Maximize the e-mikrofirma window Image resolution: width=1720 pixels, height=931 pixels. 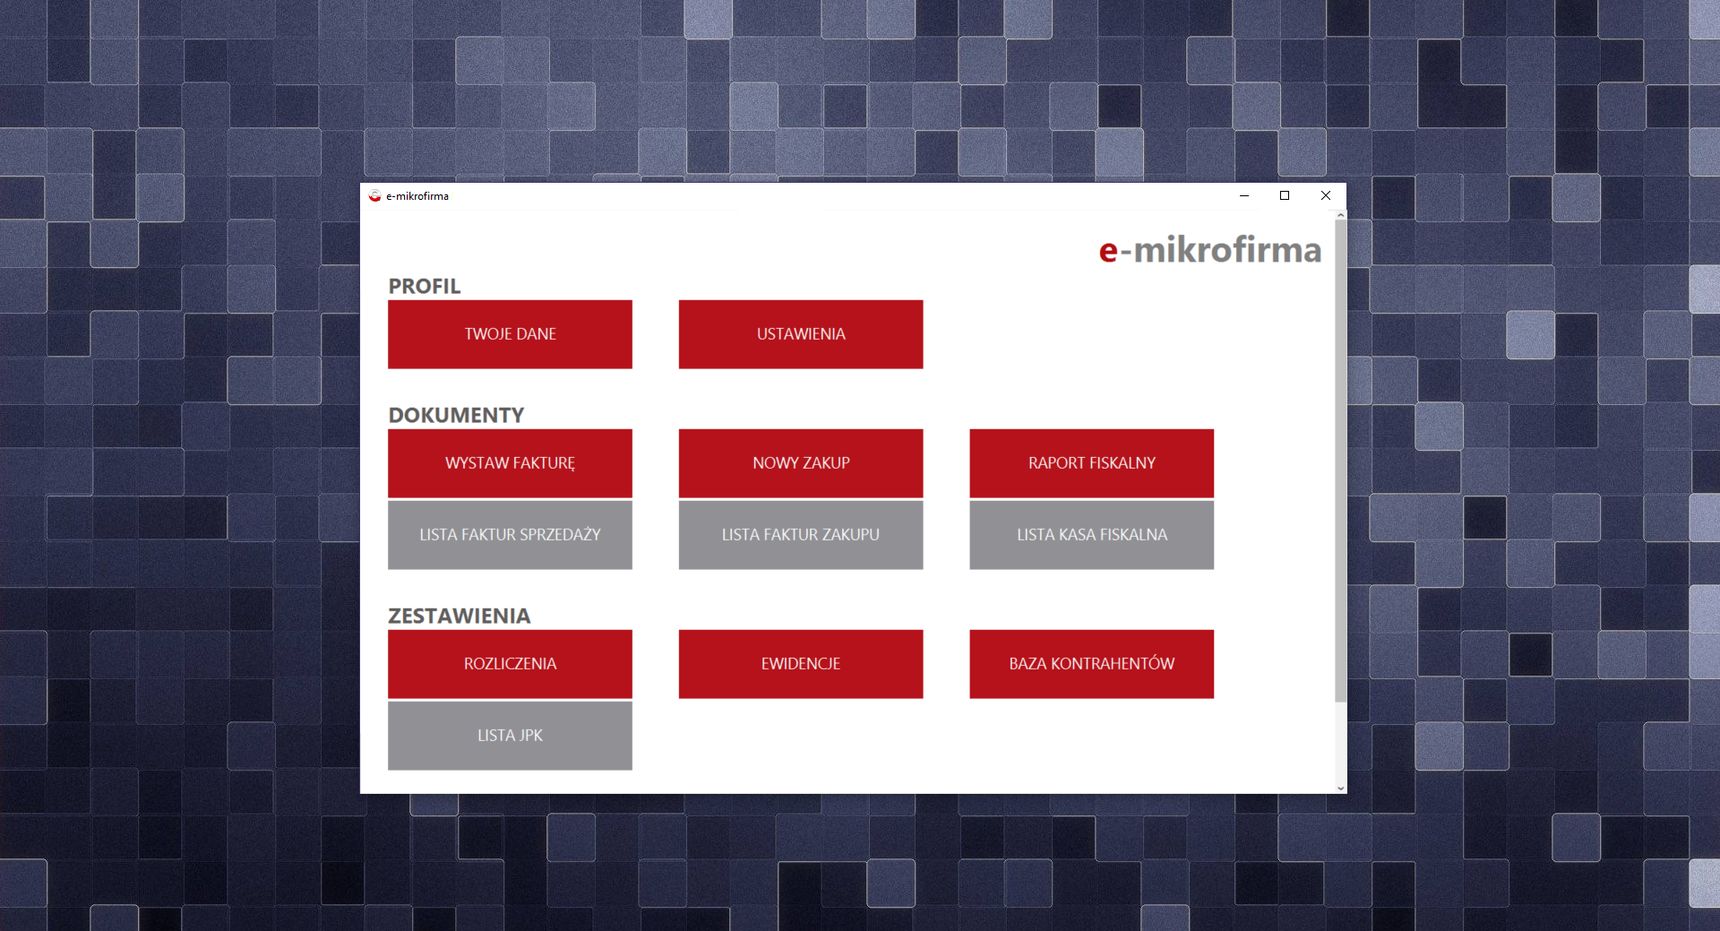pos(1285,196)
